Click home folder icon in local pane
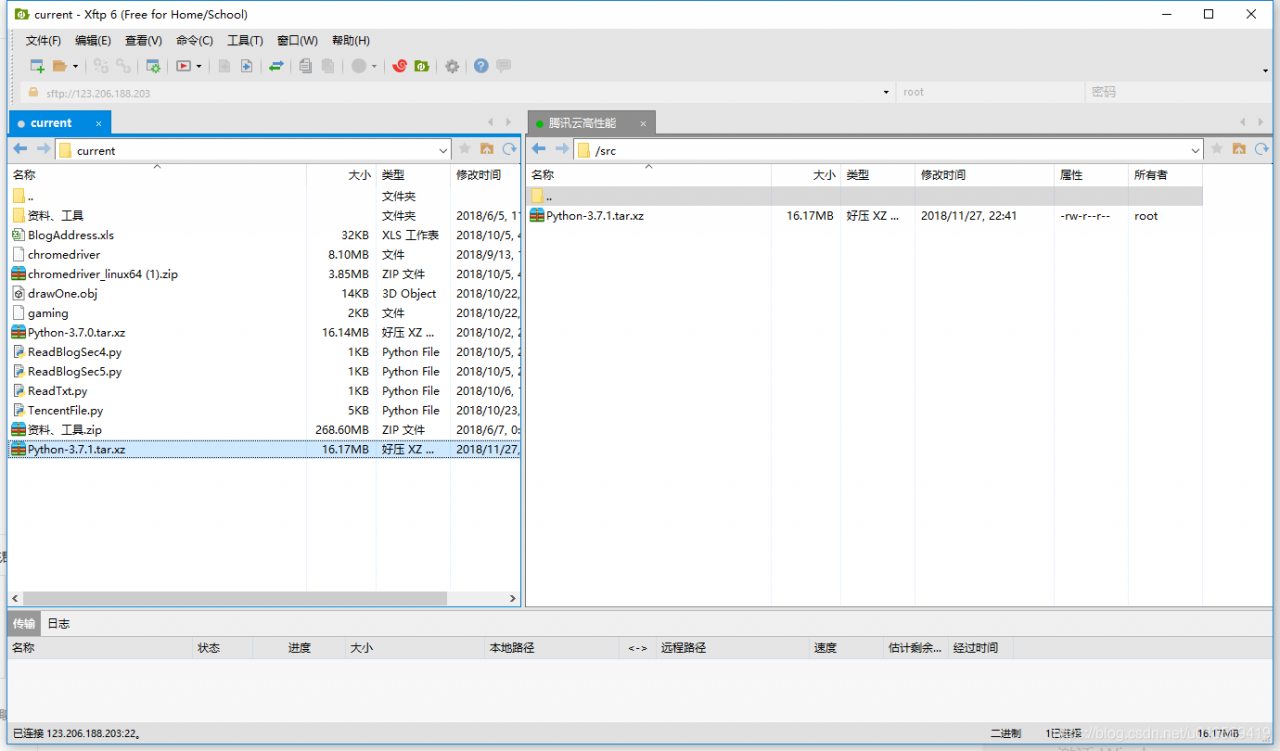The height and width of the screenshot is (751, 1280). point(487,149)
